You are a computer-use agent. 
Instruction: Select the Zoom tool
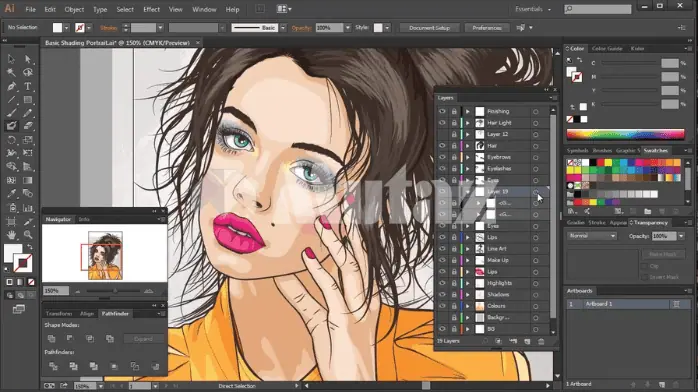point(28,234)
